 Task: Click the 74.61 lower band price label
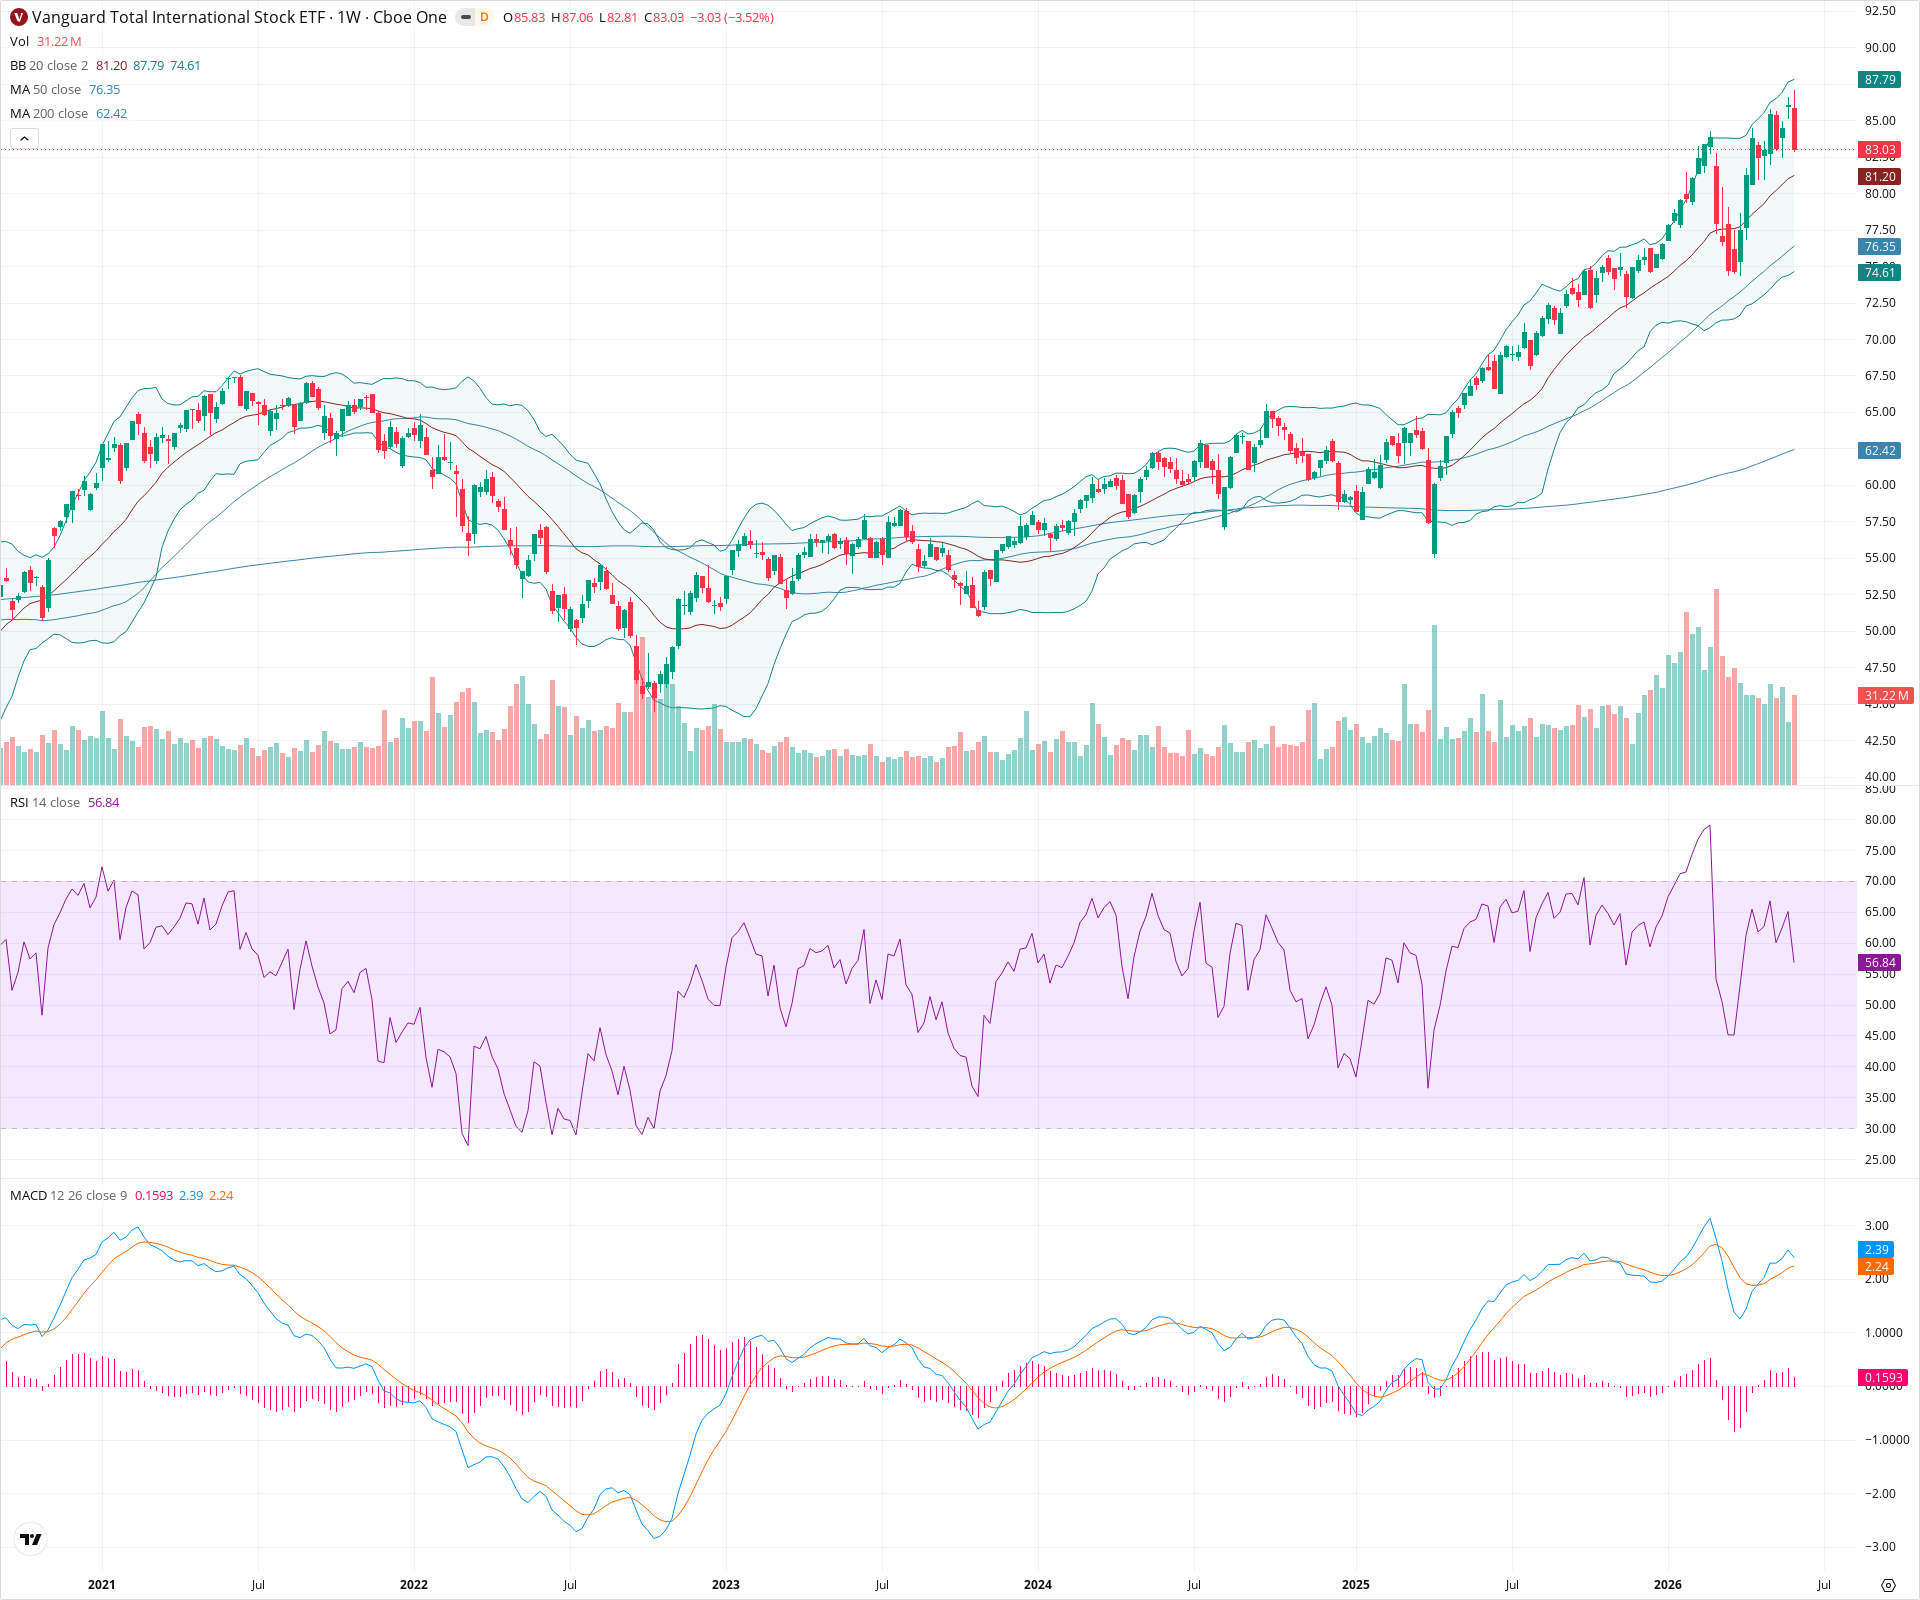coord(1880,273)
